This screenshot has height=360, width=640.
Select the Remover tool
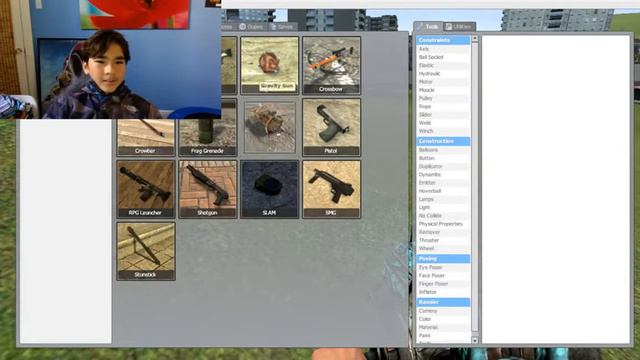click(443, 232)
